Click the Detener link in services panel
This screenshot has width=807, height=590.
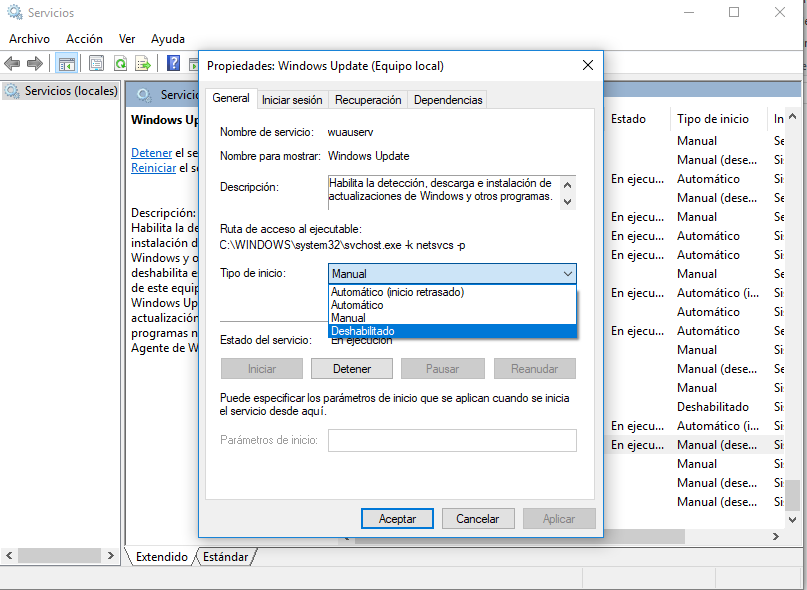coord(151,153)
